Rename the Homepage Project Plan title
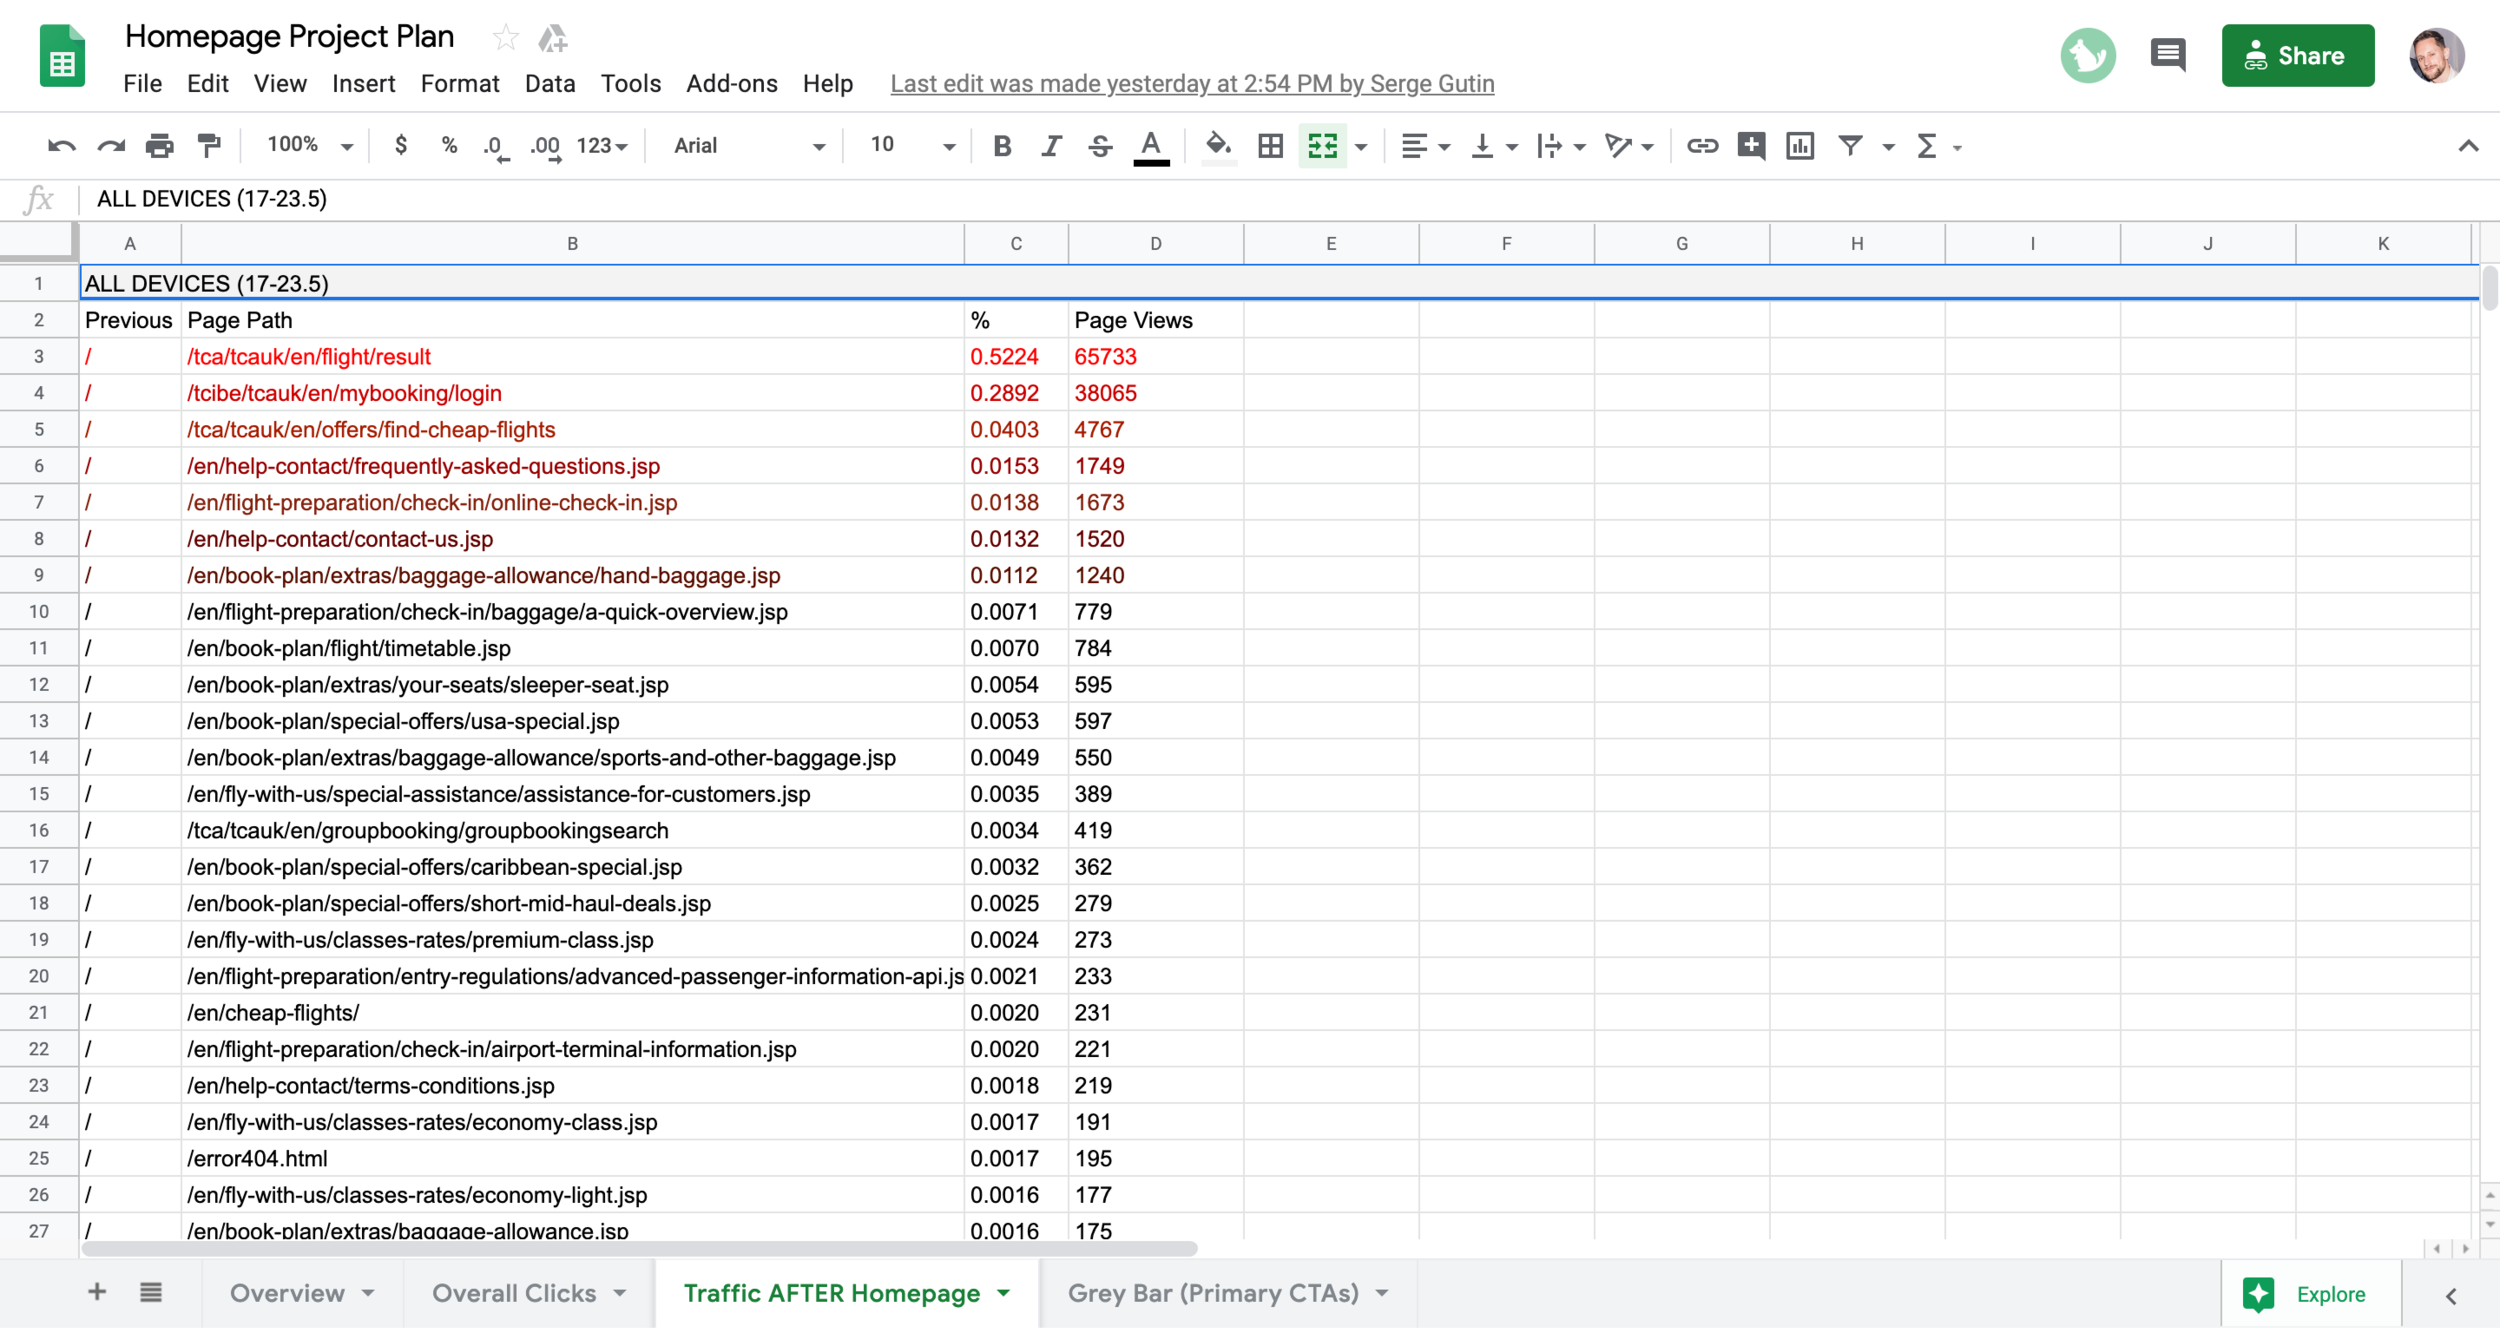 pyautogui.click(x=289, y=36)
